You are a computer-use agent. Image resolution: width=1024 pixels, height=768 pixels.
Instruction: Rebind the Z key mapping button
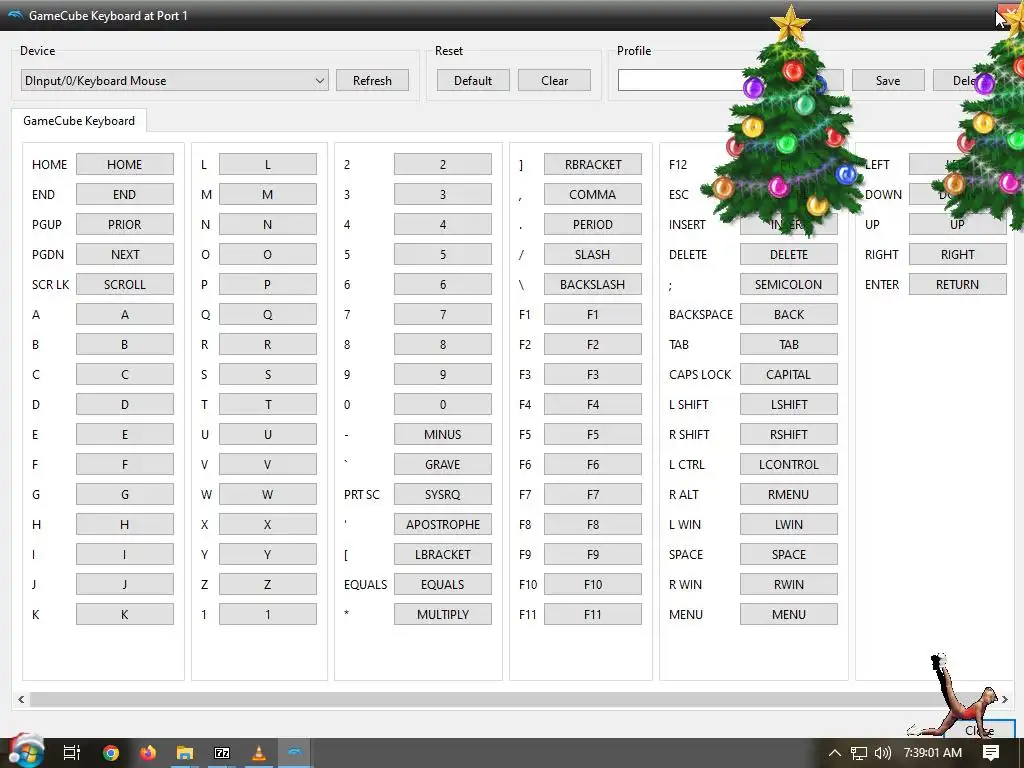pyautogui.click(x=268, y=584)
